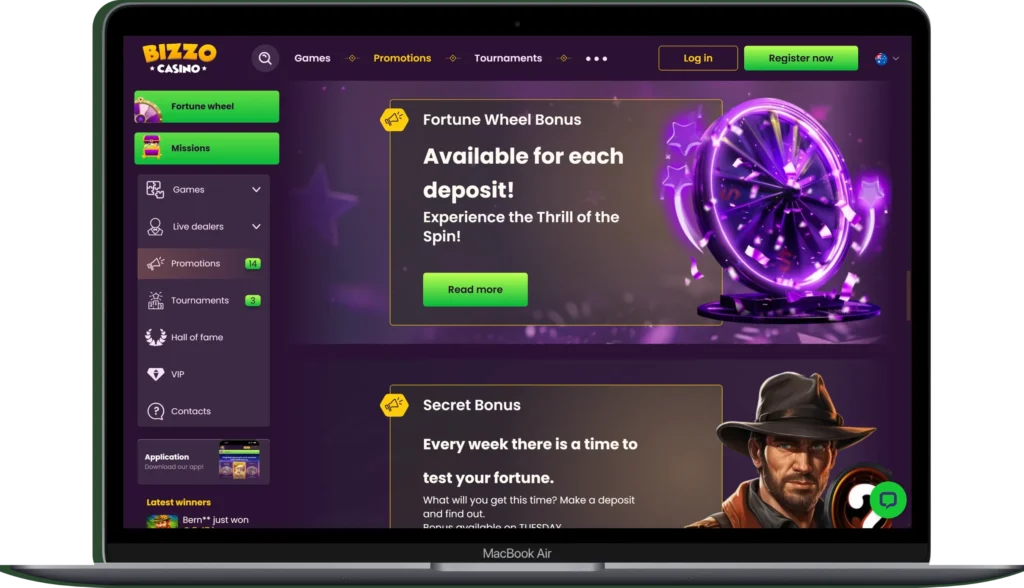The height and width of the screenshot is (588, 1024).
Task: Open the Tournaments podium icon in sidebar
Action: (x=155, y=301)
